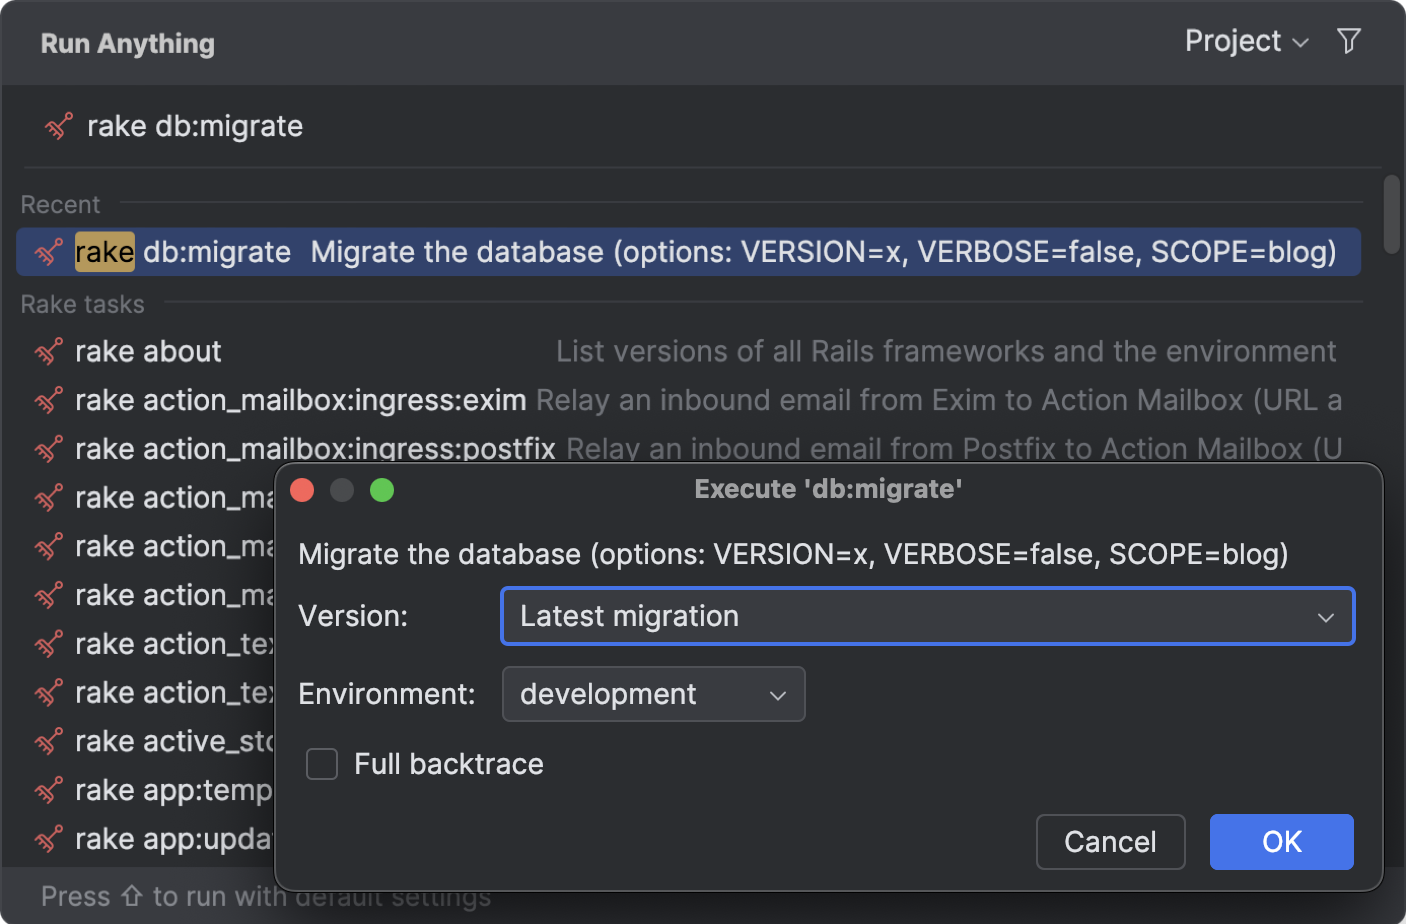Click the results list vertical scrollbar
This screenshot has width=1406, height=924.
pos(1391,215)
